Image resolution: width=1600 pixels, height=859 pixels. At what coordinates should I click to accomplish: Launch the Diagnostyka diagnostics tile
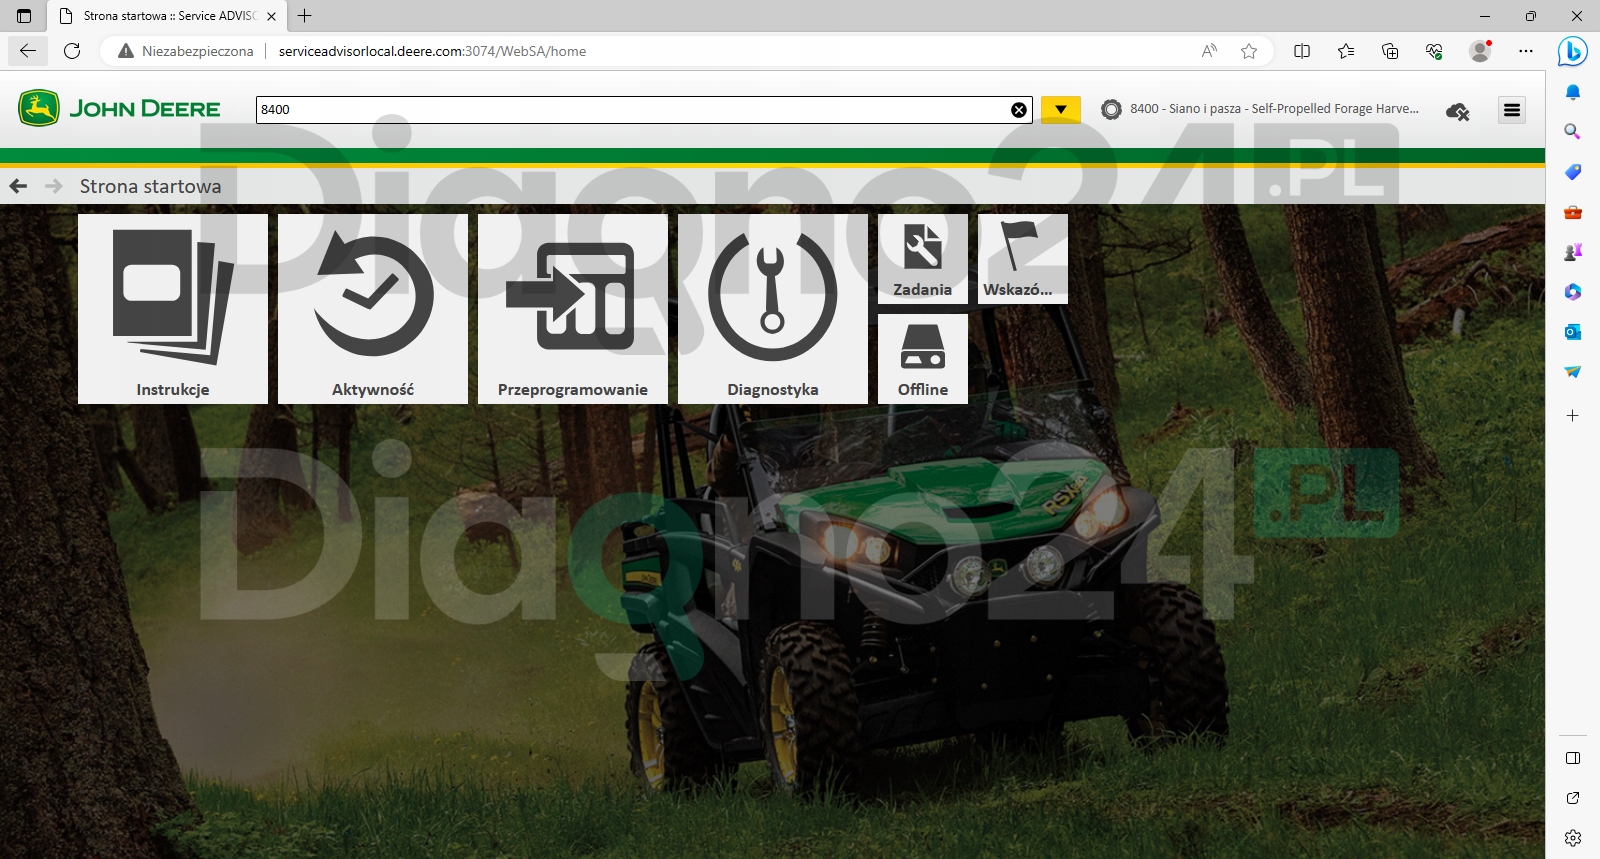(x=773, y=309)
